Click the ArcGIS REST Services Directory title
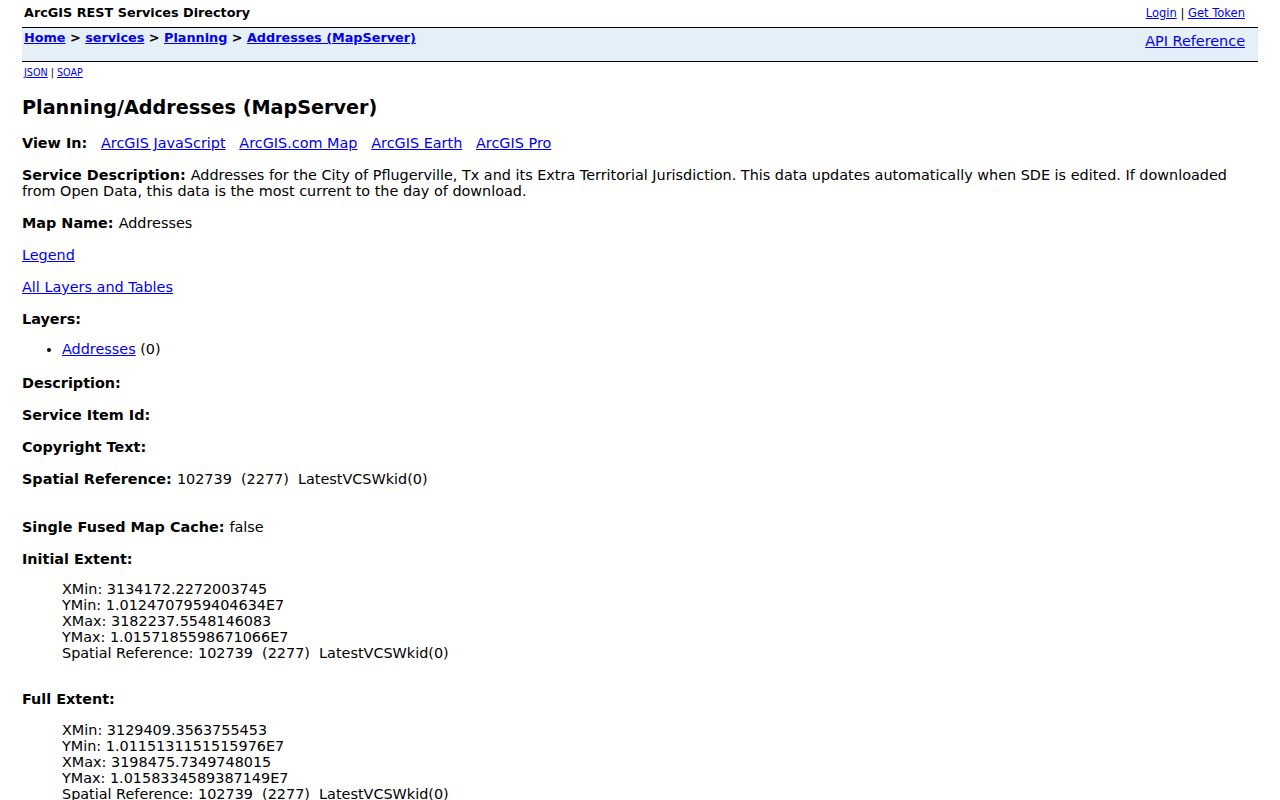The height and width of the screenshot is (800, 1280). (137, 13)
